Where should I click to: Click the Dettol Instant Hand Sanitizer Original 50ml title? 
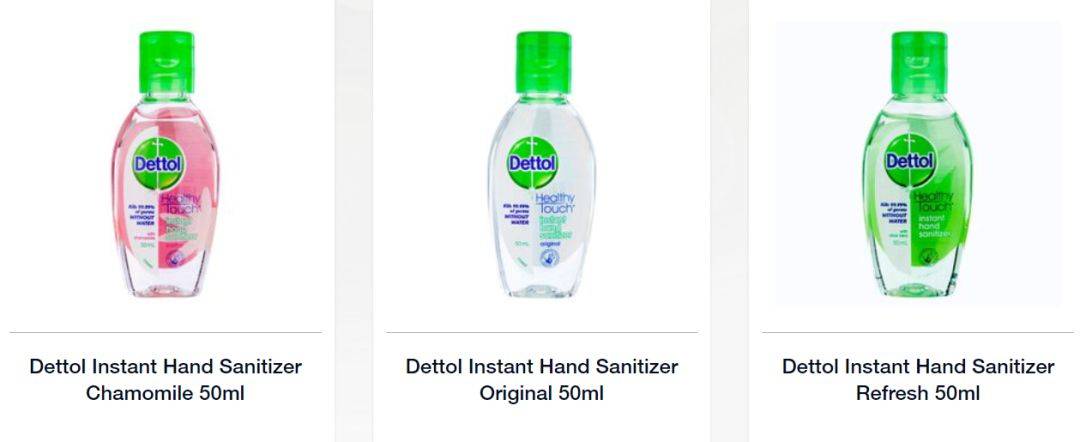point(542,380)
